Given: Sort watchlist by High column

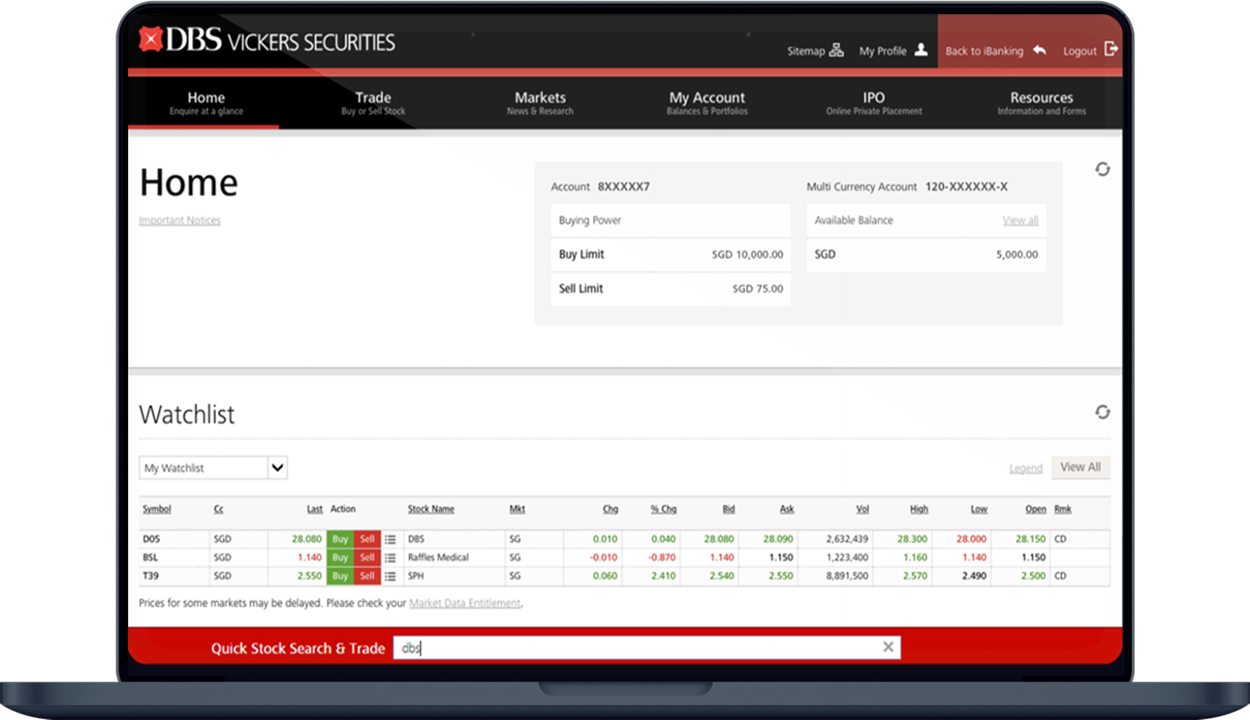Looking at the screenshot, I should click(919, 509).
